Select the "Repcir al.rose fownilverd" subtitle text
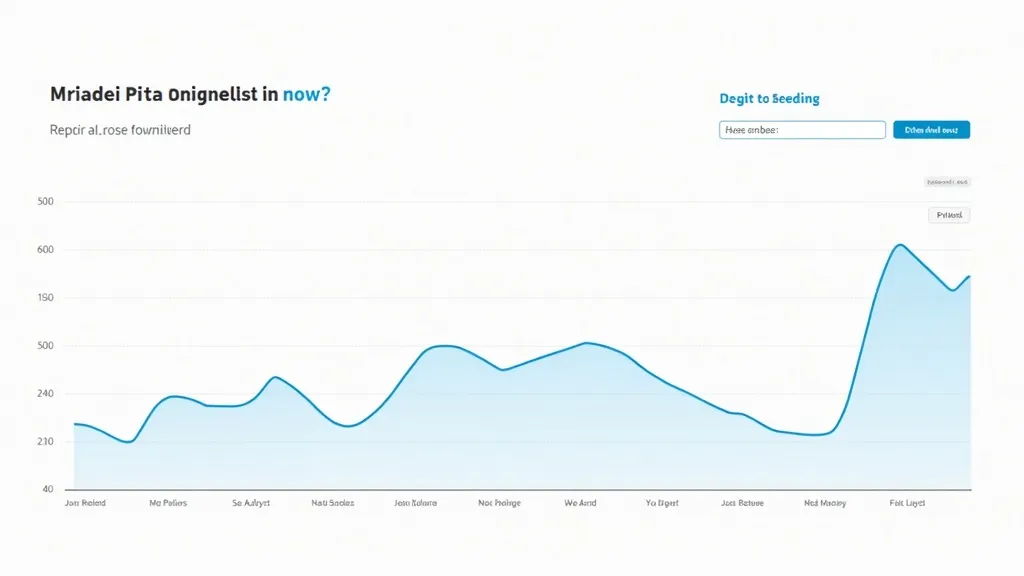Screen dimensions: 1024x576 click(x=120, y=130)
